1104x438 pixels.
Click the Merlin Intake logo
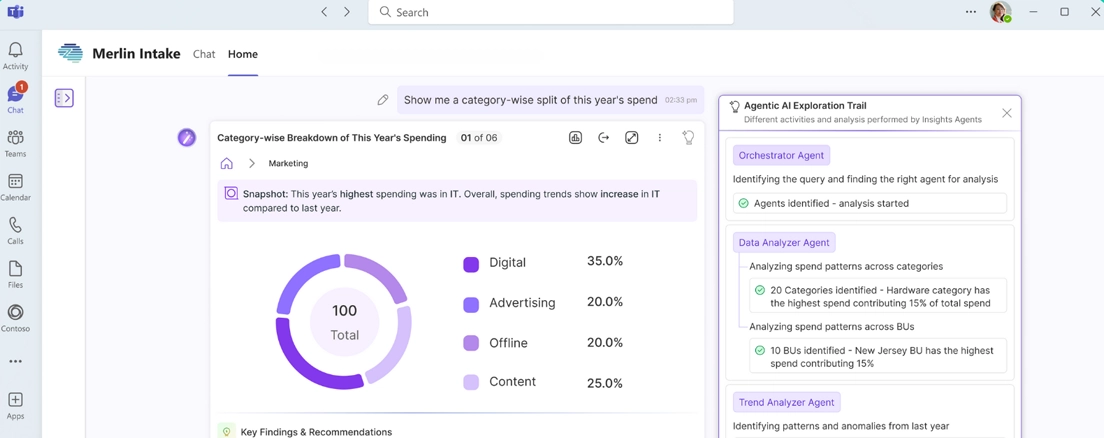[x=70, y=54]
